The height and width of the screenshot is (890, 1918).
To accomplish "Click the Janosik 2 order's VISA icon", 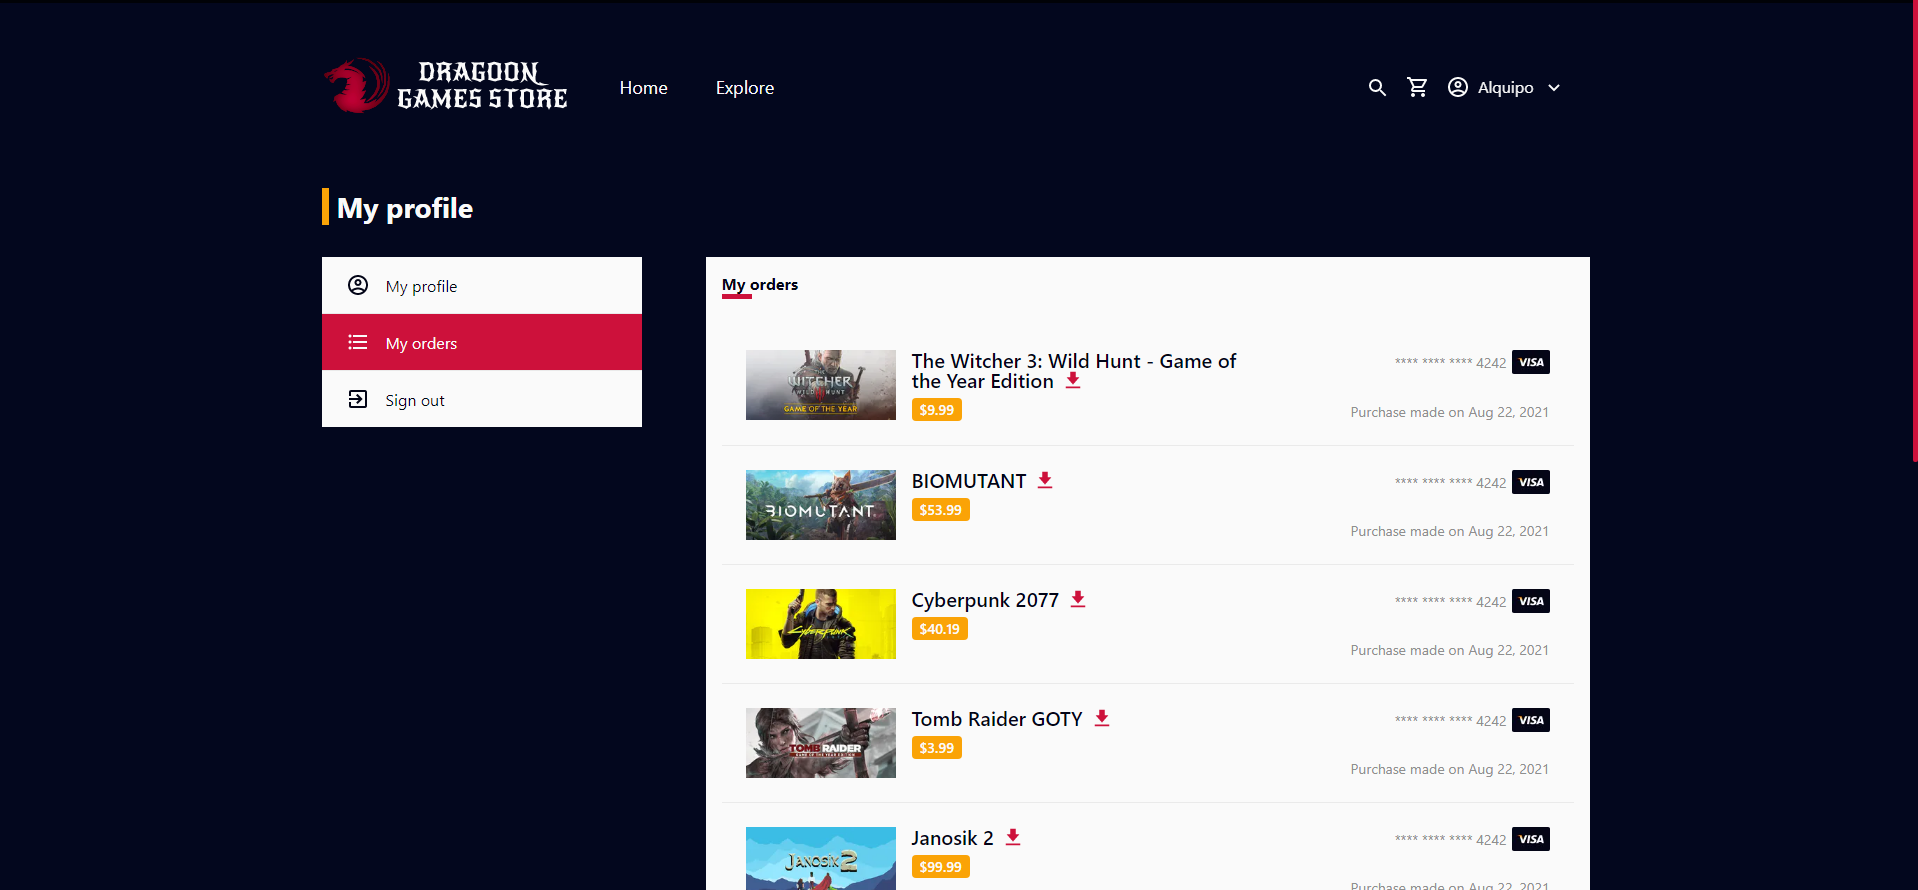I will pos(1531,839).
